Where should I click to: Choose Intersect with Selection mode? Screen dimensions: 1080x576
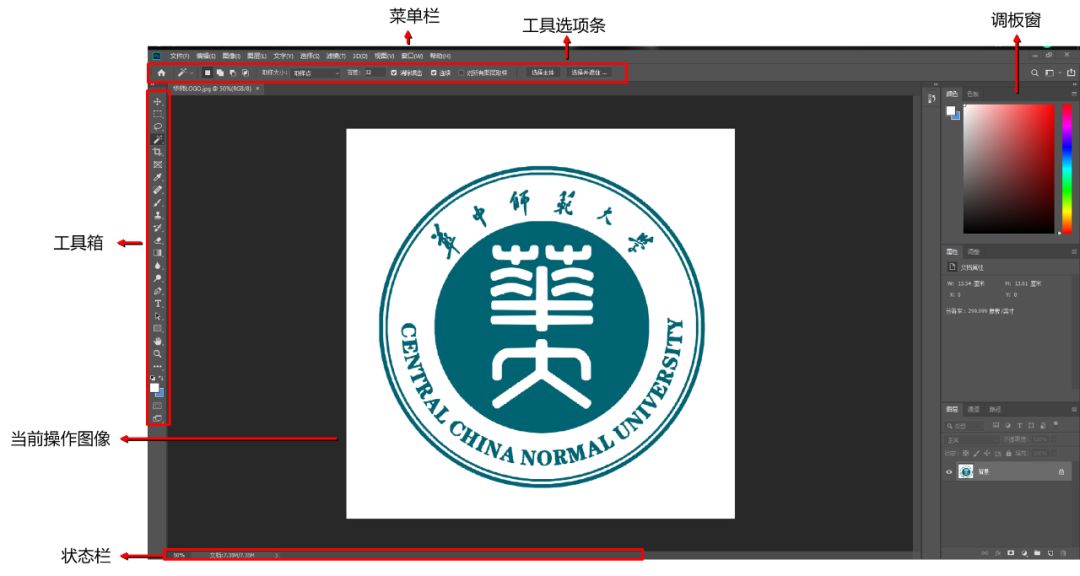[x=245, y=72]
